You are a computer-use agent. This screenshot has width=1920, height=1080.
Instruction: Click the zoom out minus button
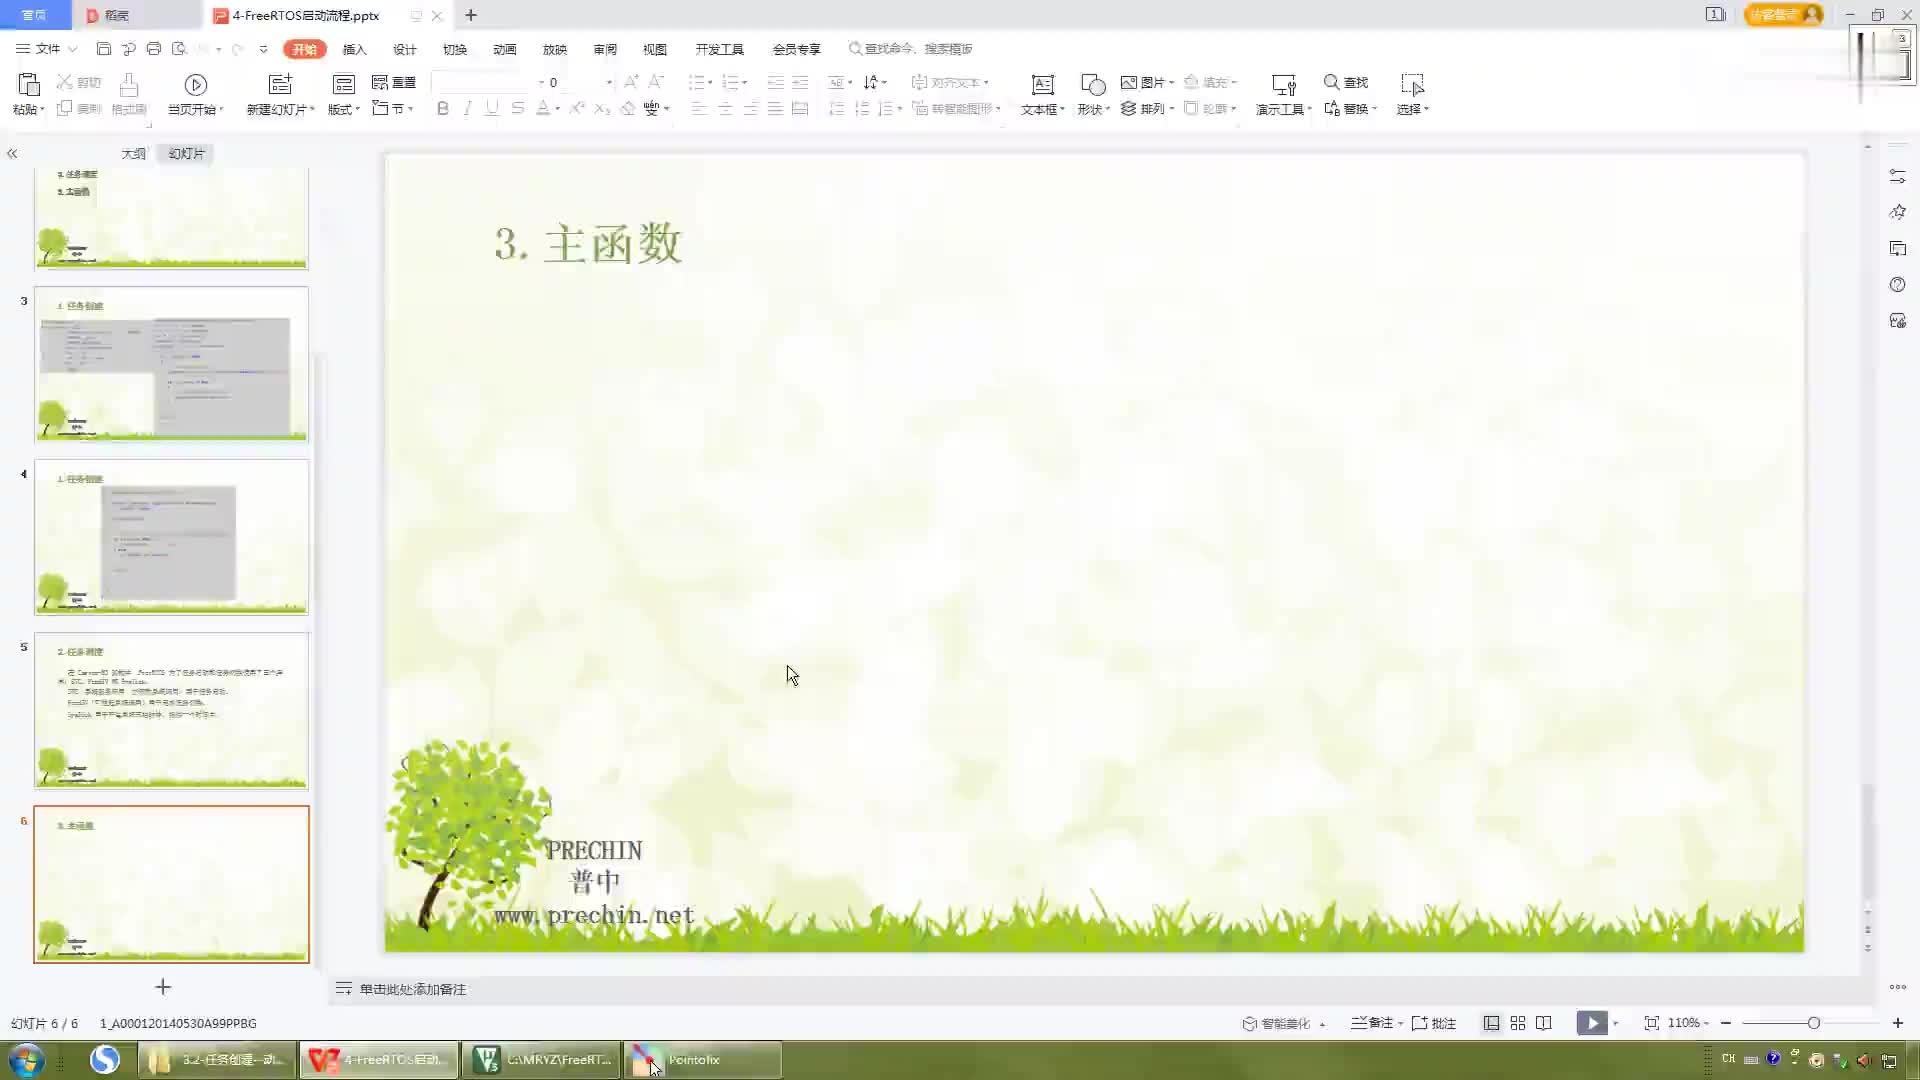click(x=1726, y=1023)
